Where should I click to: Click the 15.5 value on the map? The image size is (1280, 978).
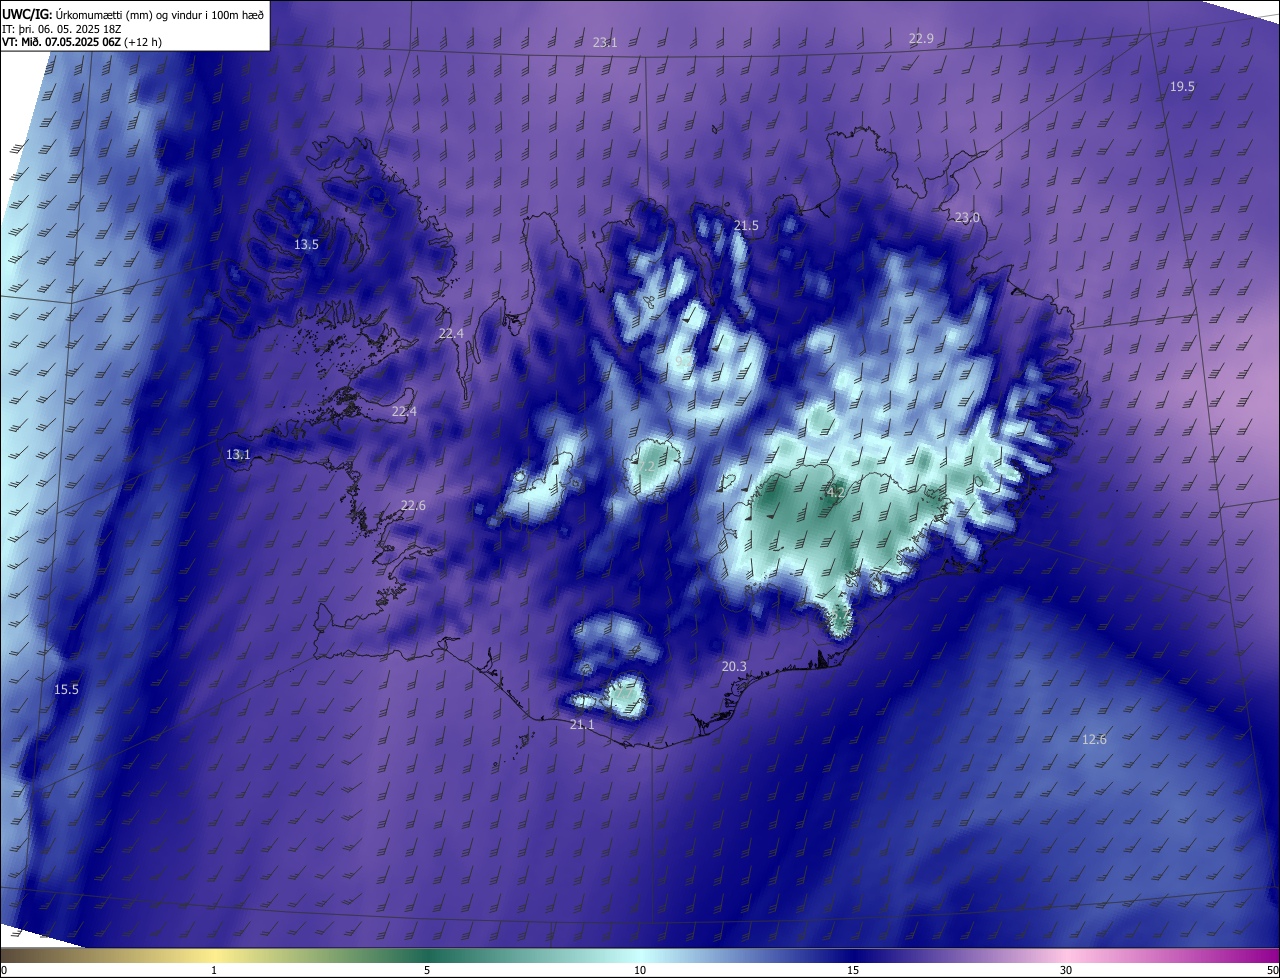[x=66, y=690]
